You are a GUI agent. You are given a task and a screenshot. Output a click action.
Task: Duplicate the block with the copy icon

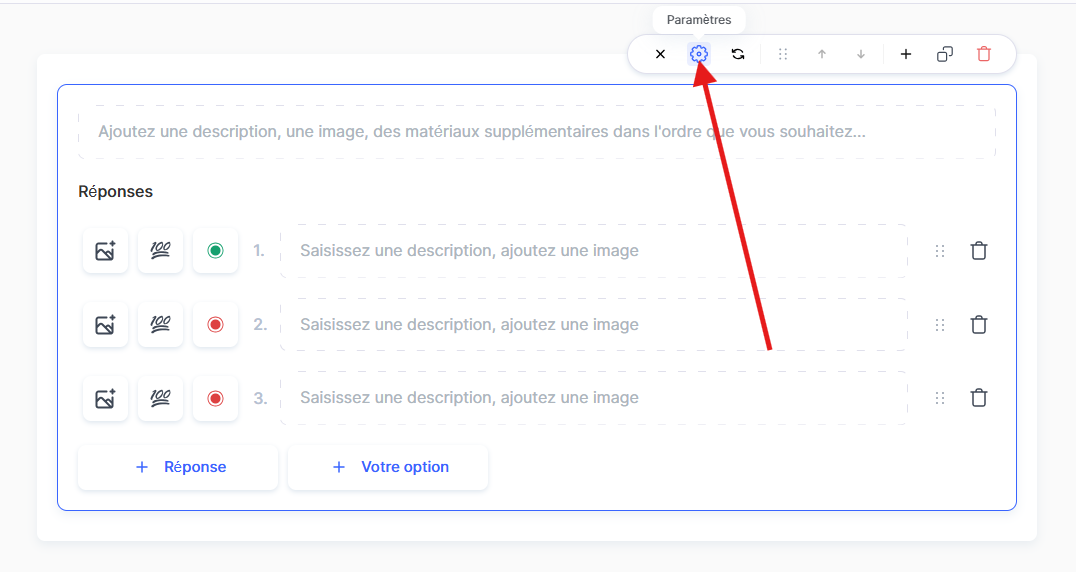[x=945, y=54]
